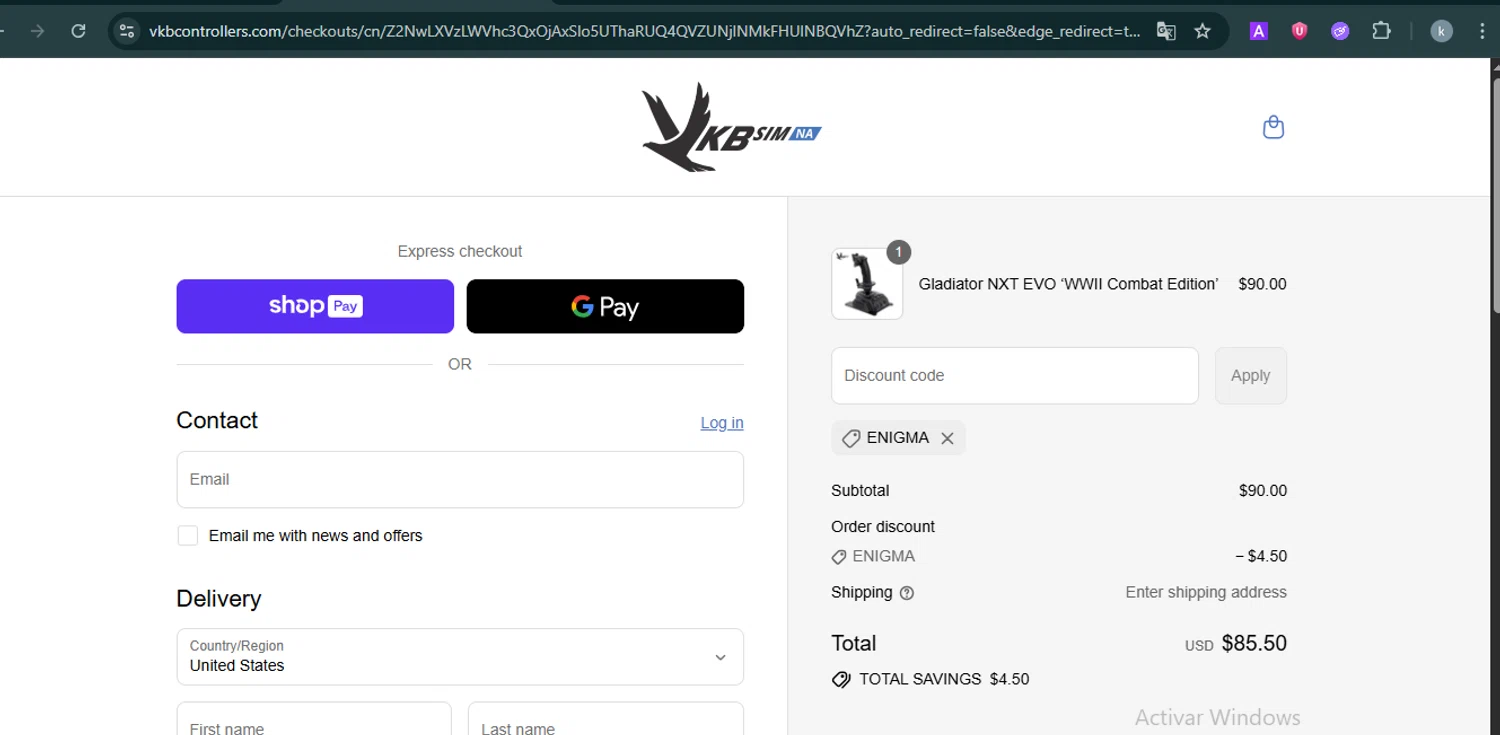
Task: Focus the Discount code field
Action: click(1014, 376)
